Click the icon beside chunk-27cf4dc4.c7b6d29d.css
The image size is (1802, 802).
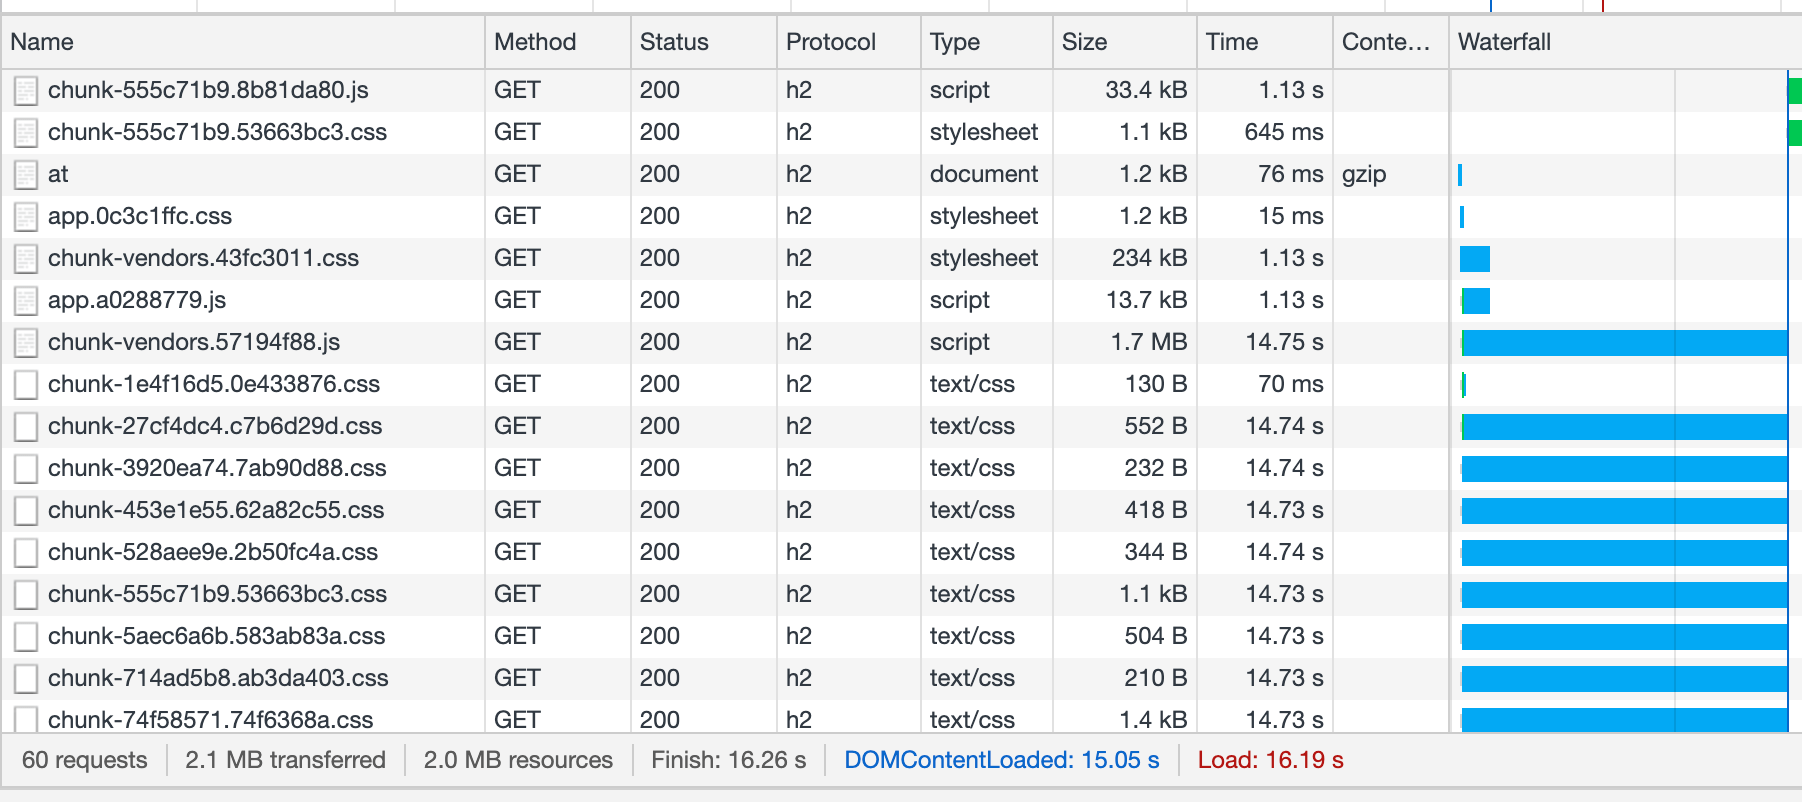tap(26, 427)
